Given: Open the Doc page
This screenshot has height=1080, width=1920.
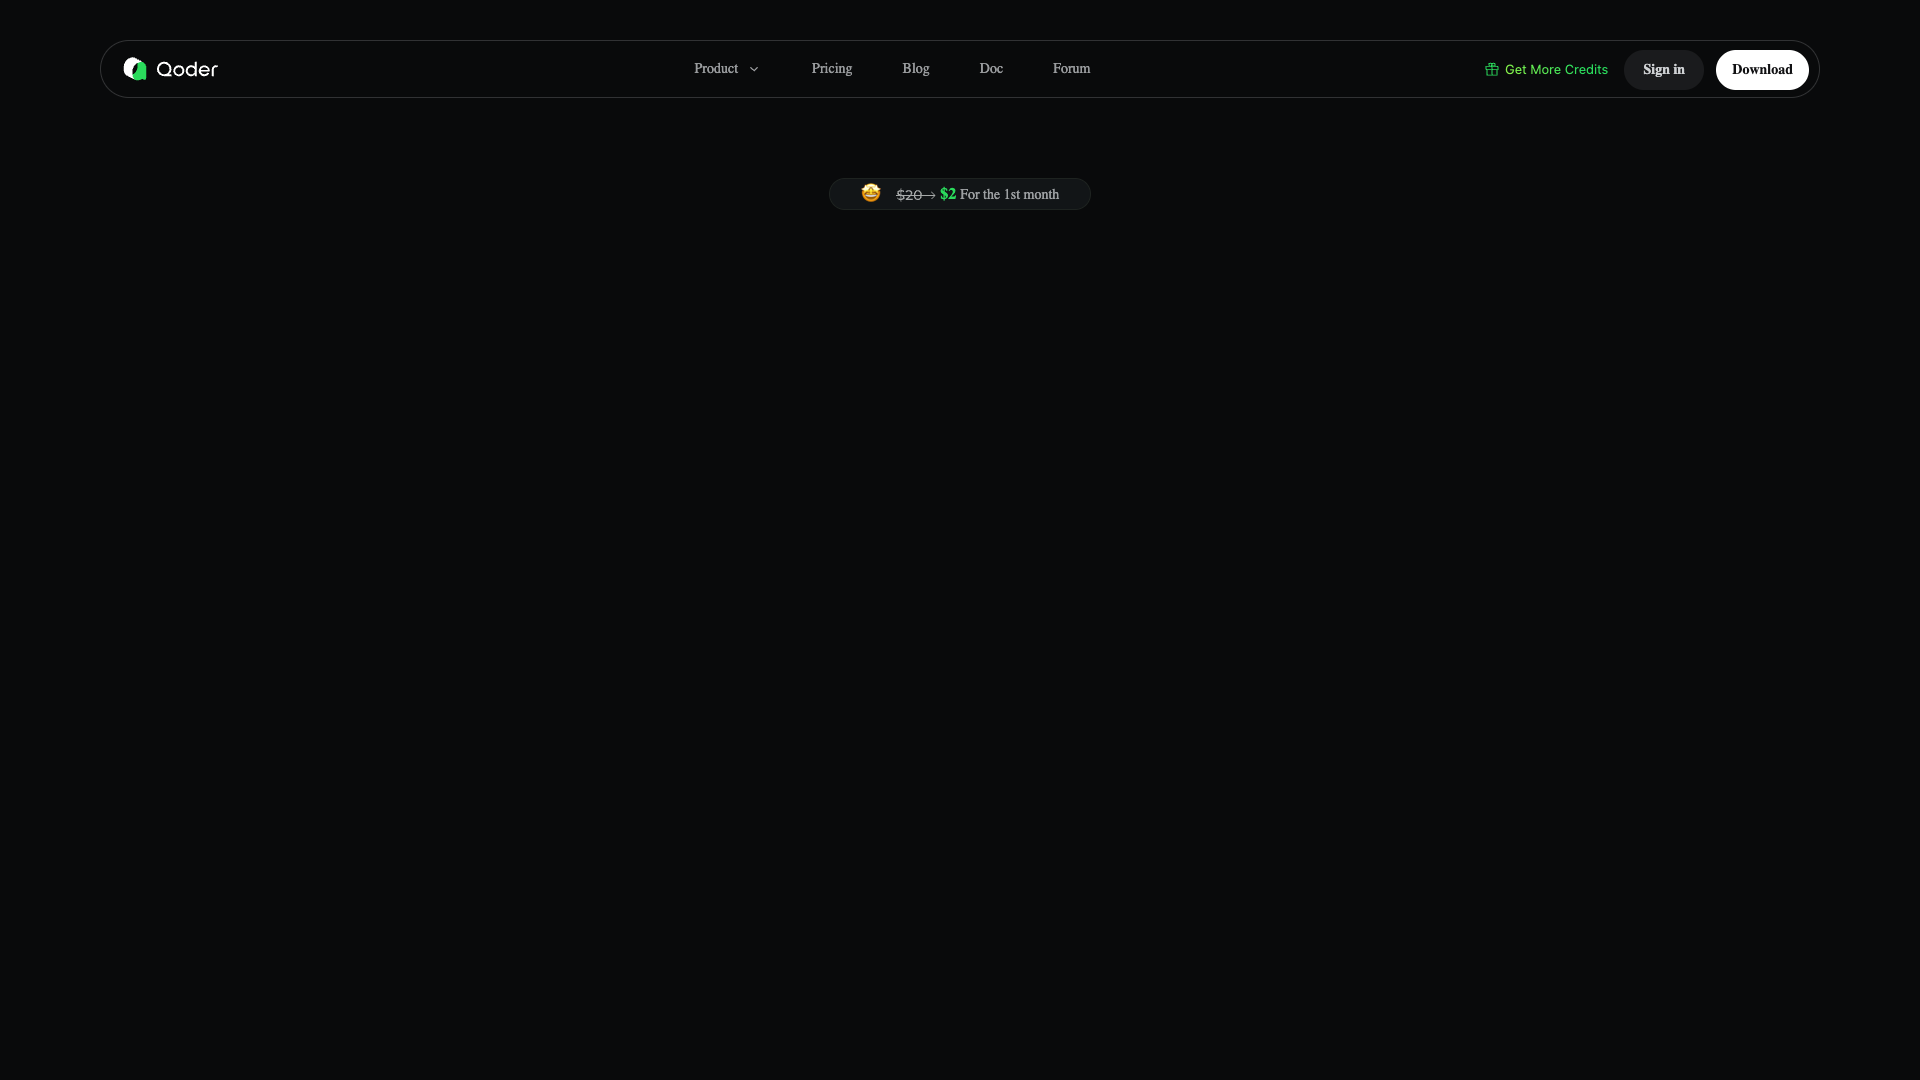Looking at the screenshot, I should pyautogui.click(x=991, y=69).
